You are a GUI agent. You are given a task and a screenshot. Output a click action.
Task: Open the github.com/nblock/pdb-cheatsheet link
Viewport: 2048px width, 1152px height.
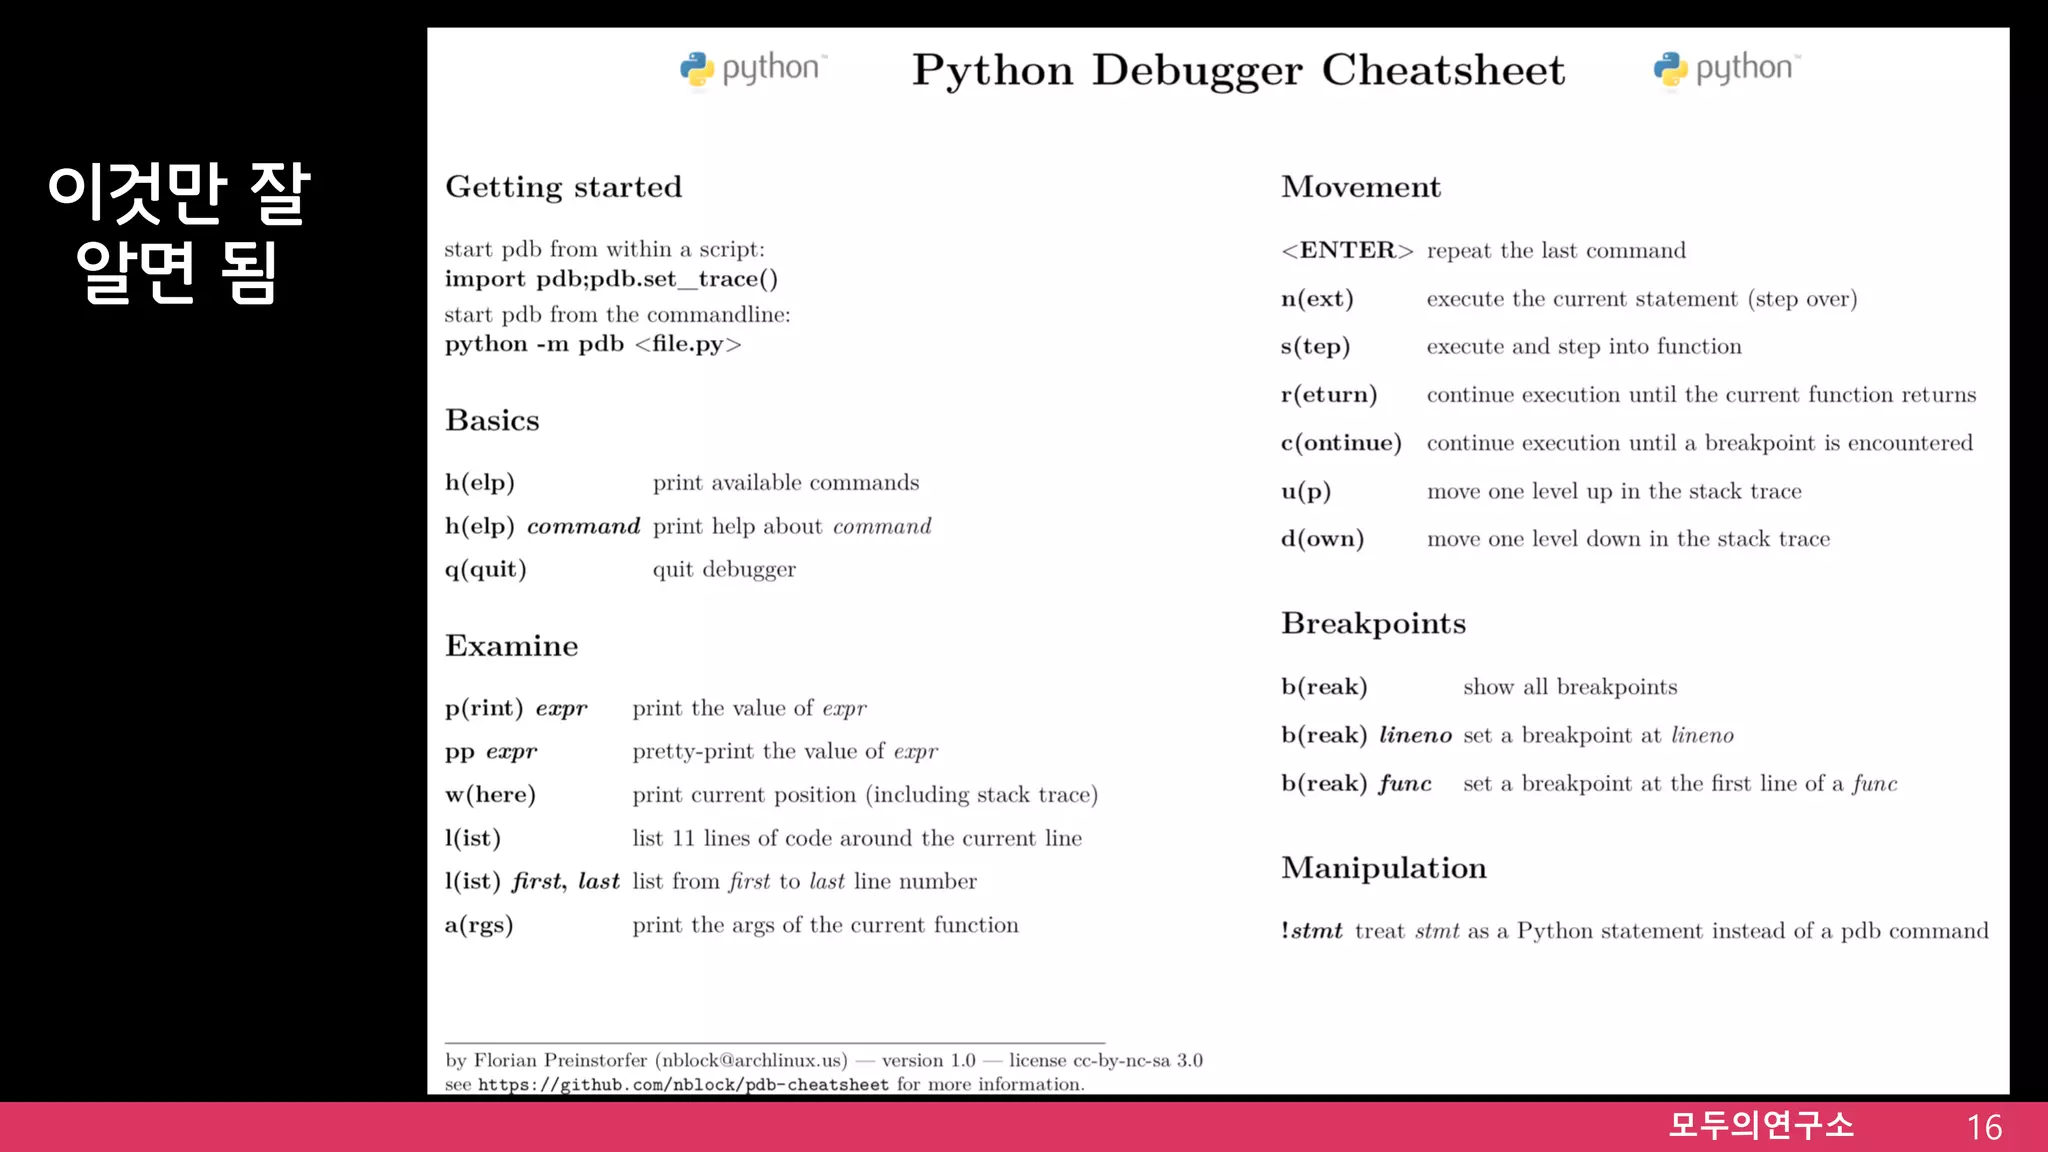(x=683, y=1085)
